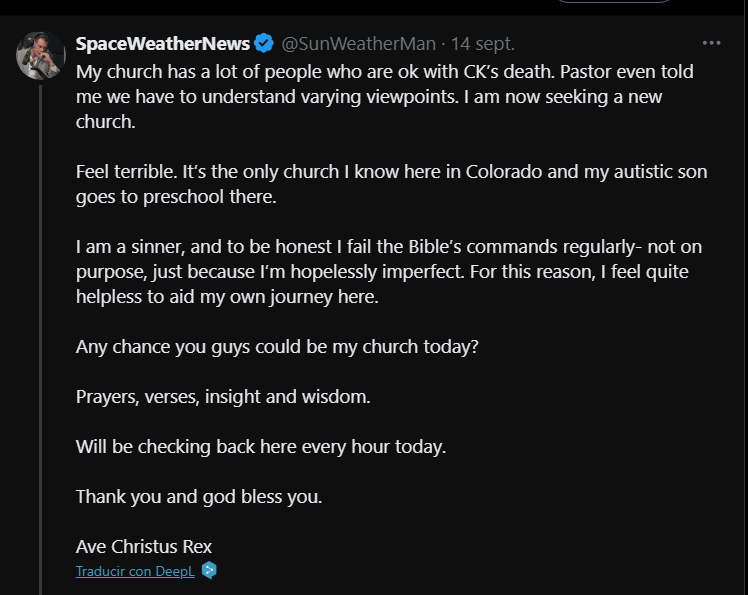Click the blue verified badge

[264, 44]
